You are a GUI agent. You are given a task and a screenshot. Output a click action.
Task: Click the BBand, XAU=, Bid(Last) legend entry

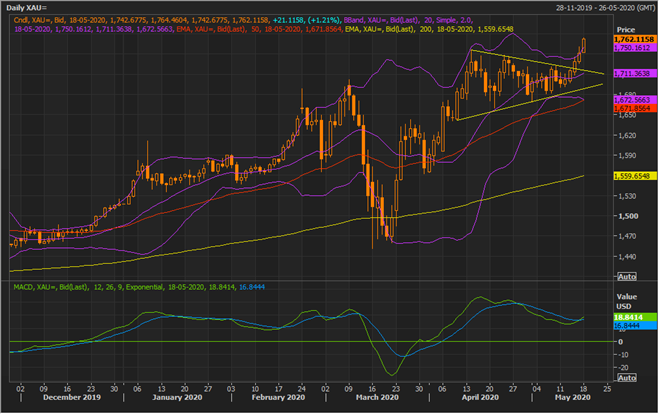click(x=381, y=20)
